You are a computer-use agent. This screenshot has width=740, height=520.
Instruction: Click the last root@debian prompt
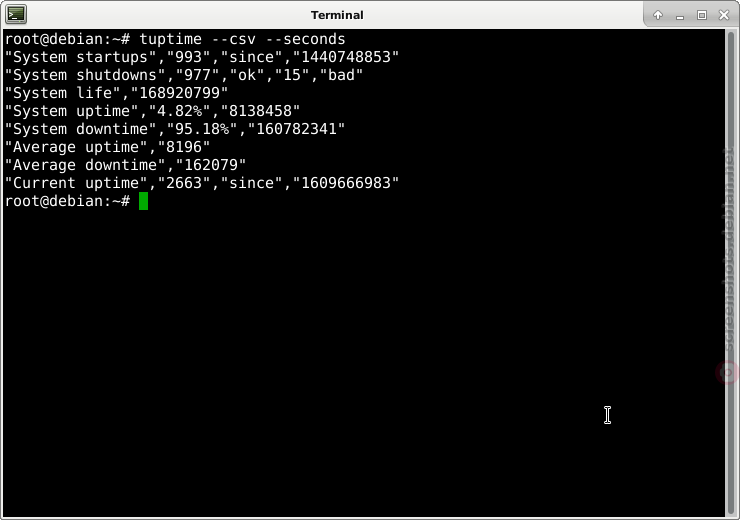point(67,201)
